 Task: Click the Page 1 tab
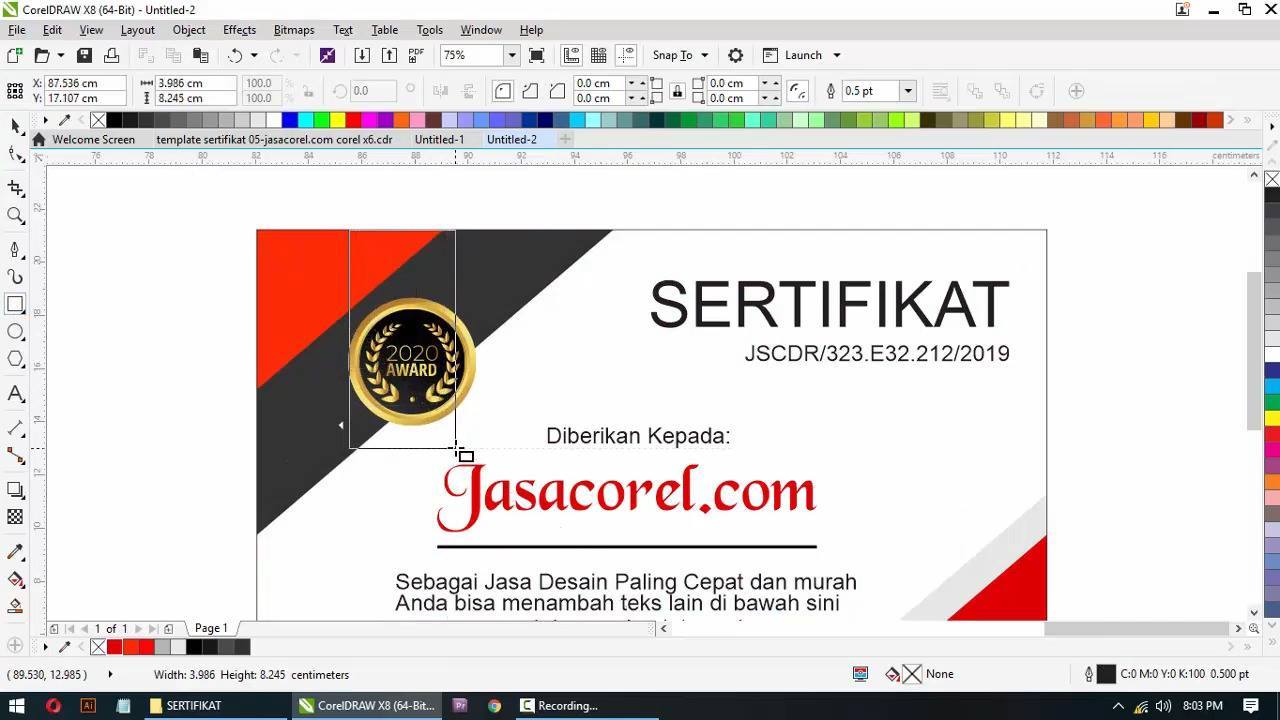click(211, 628)
